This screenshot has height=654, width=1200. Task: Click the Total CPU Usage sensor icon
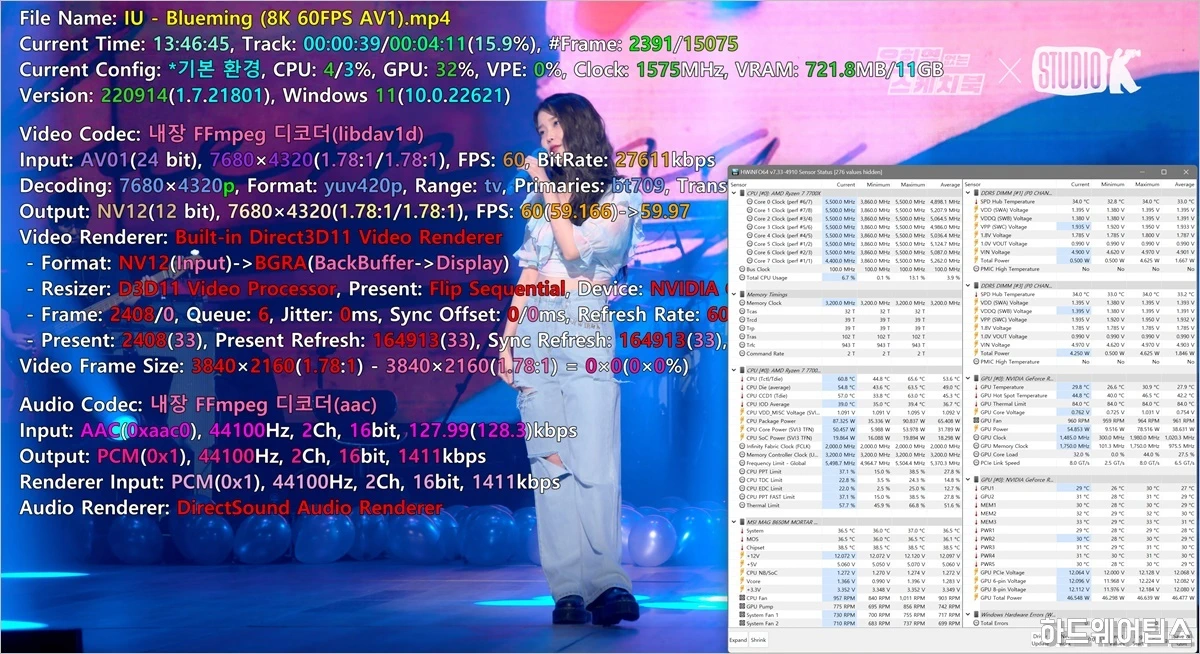[741, 277]
